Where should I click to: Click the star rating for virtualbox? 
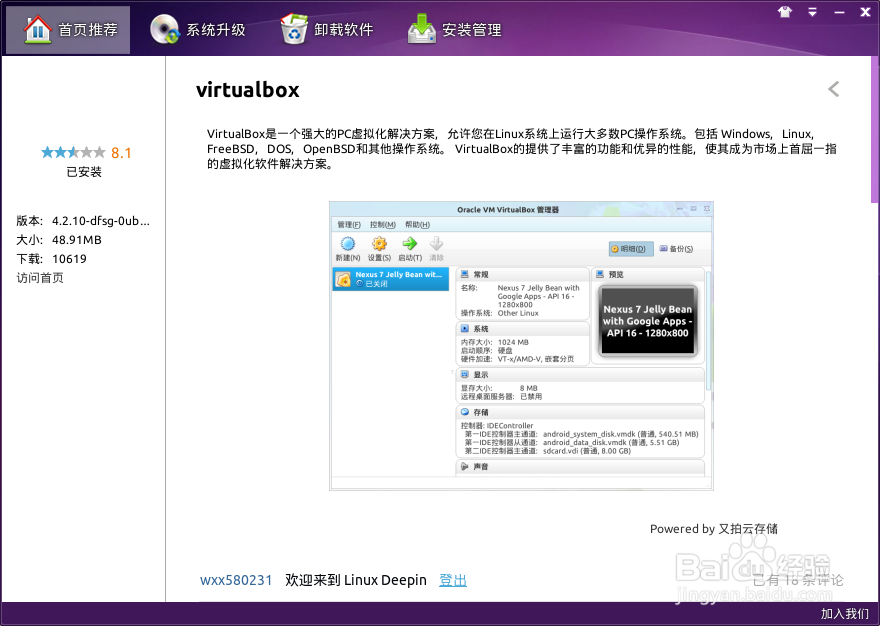click(x=73, y=152)
